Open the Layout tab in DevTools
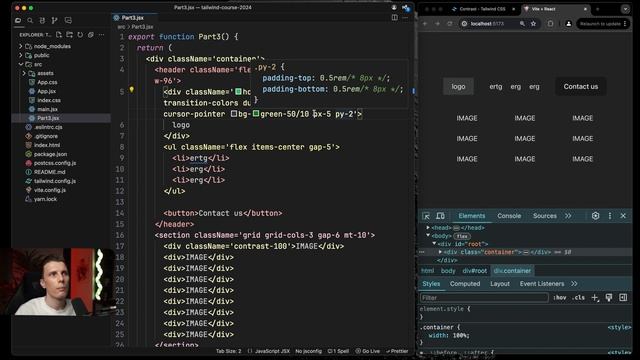640x360 pixels. [500, 284]
